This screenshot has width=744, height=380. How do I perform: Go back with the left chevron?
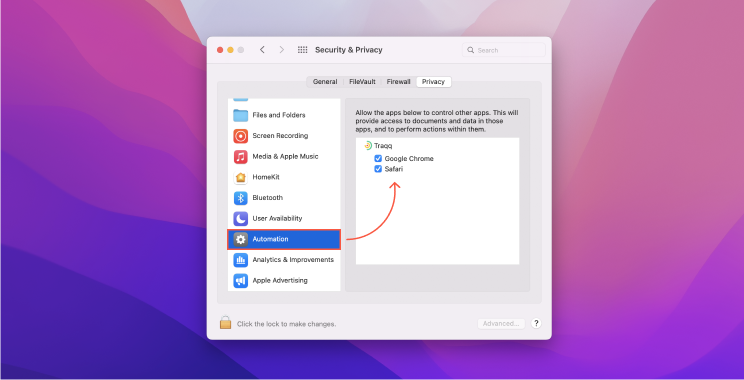pos(262,50)
